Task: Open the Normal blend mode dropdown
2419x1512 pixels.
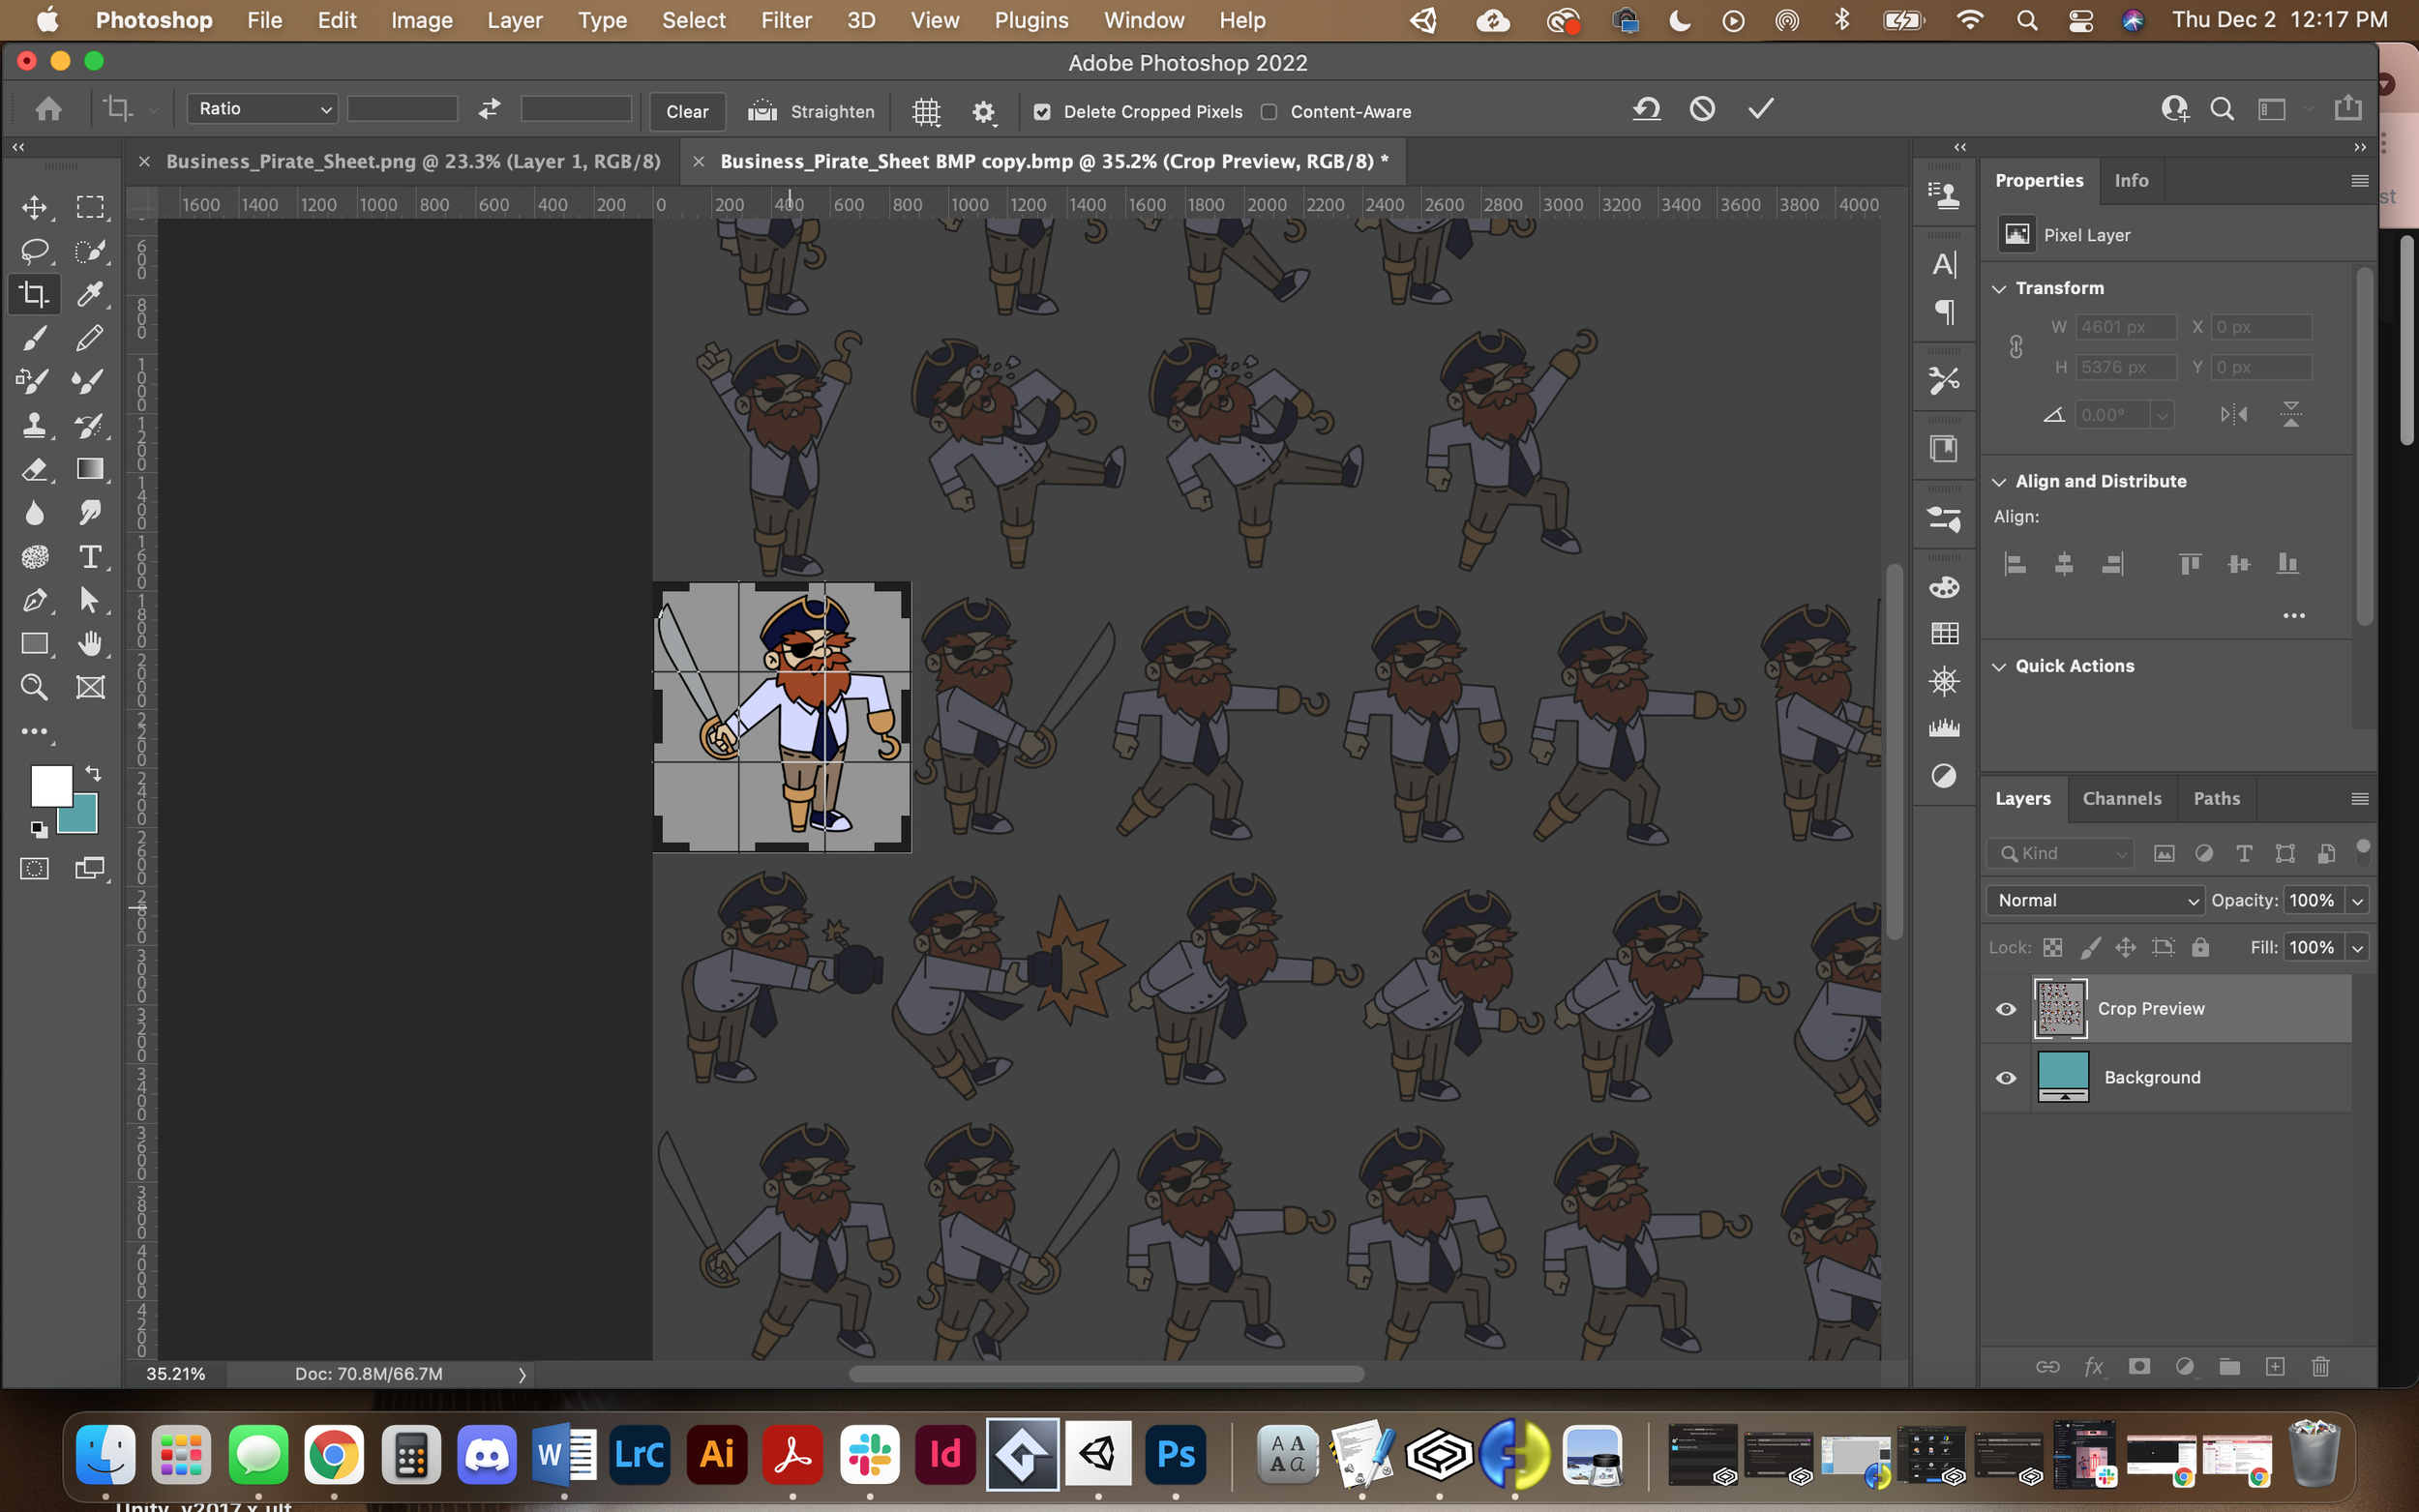Action: [2094, 900]
